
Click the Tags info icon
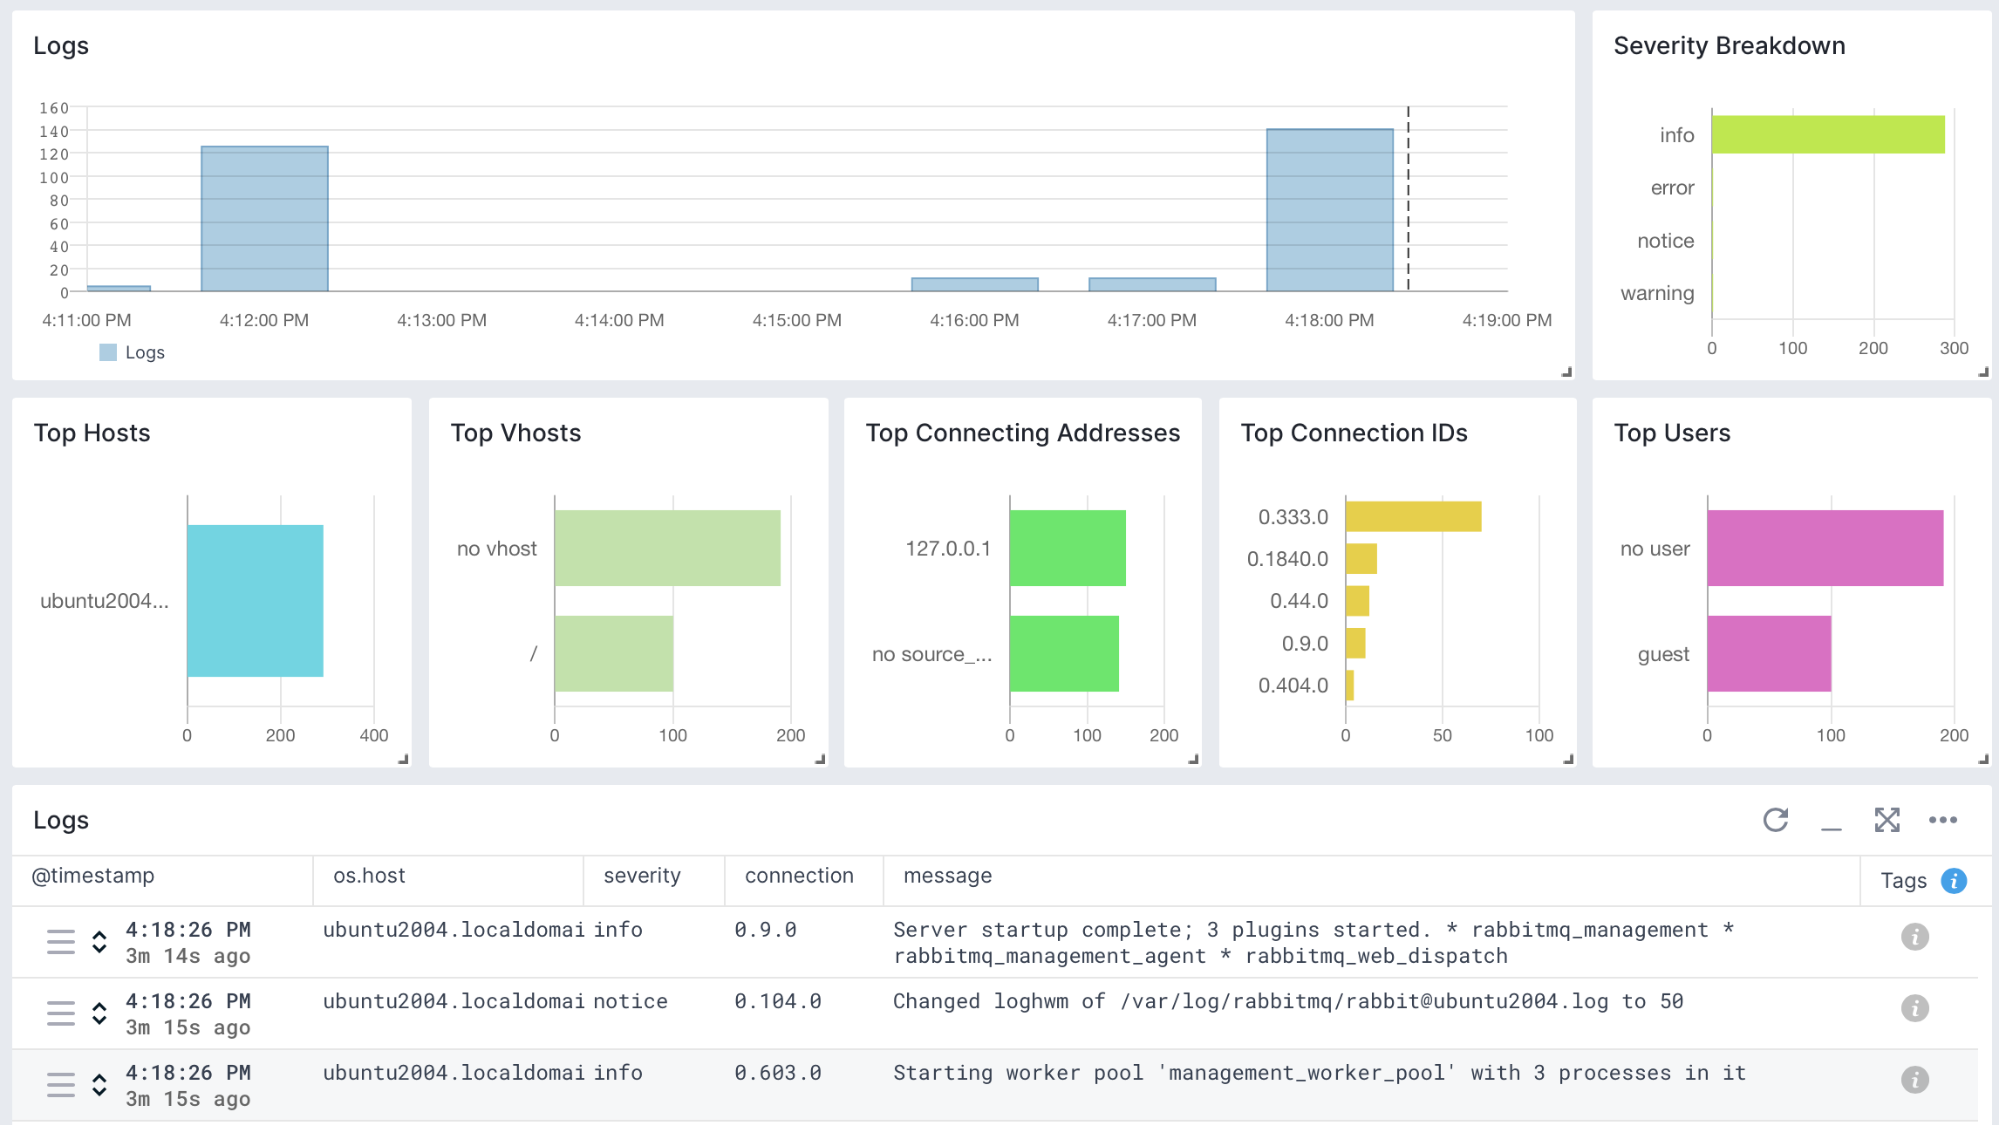click(x=1954, y=880)
